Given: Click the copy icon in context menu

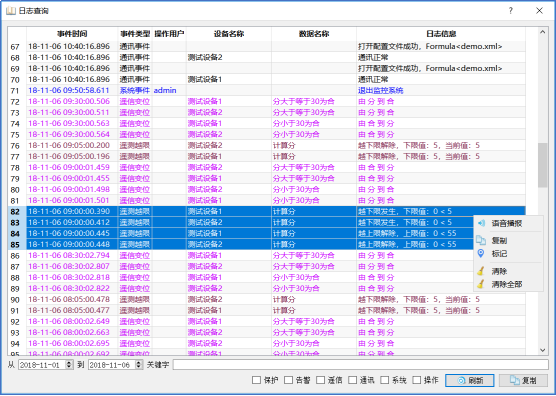Looking at the screenshot, I should coord(481,240).
